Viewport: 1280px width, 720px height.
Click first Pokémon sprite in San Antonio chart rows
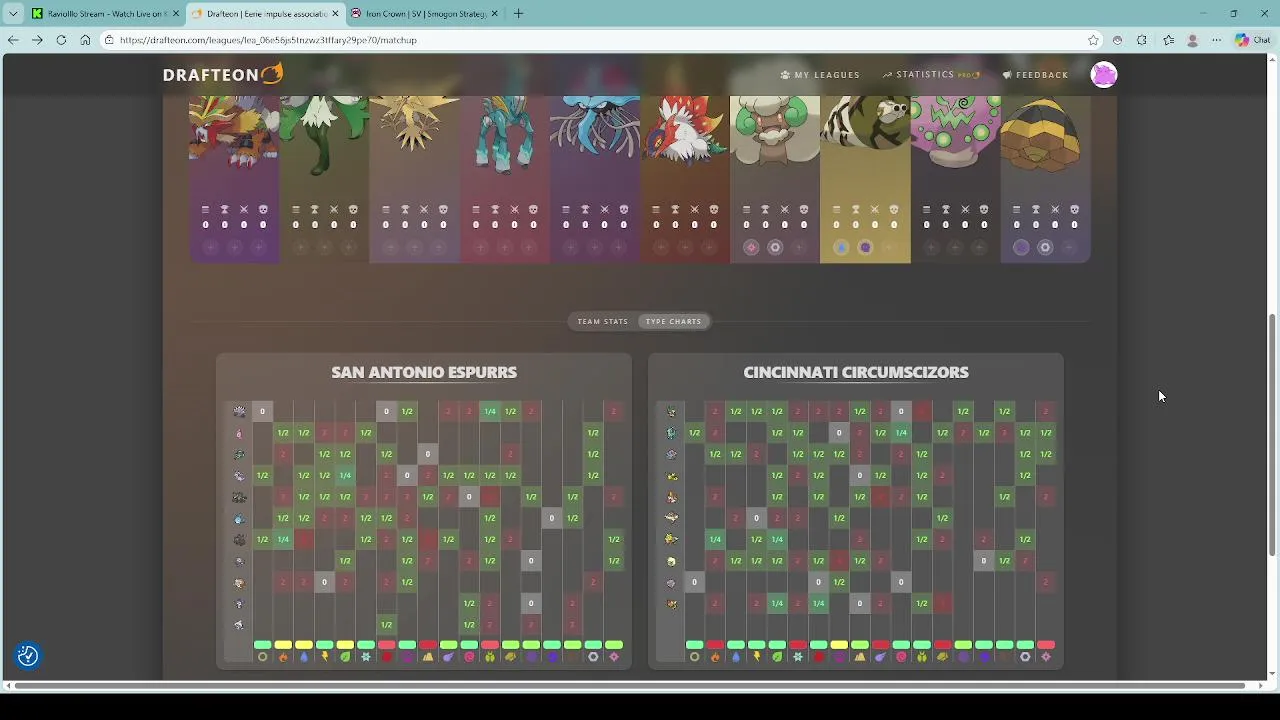(x=239, y=411)
